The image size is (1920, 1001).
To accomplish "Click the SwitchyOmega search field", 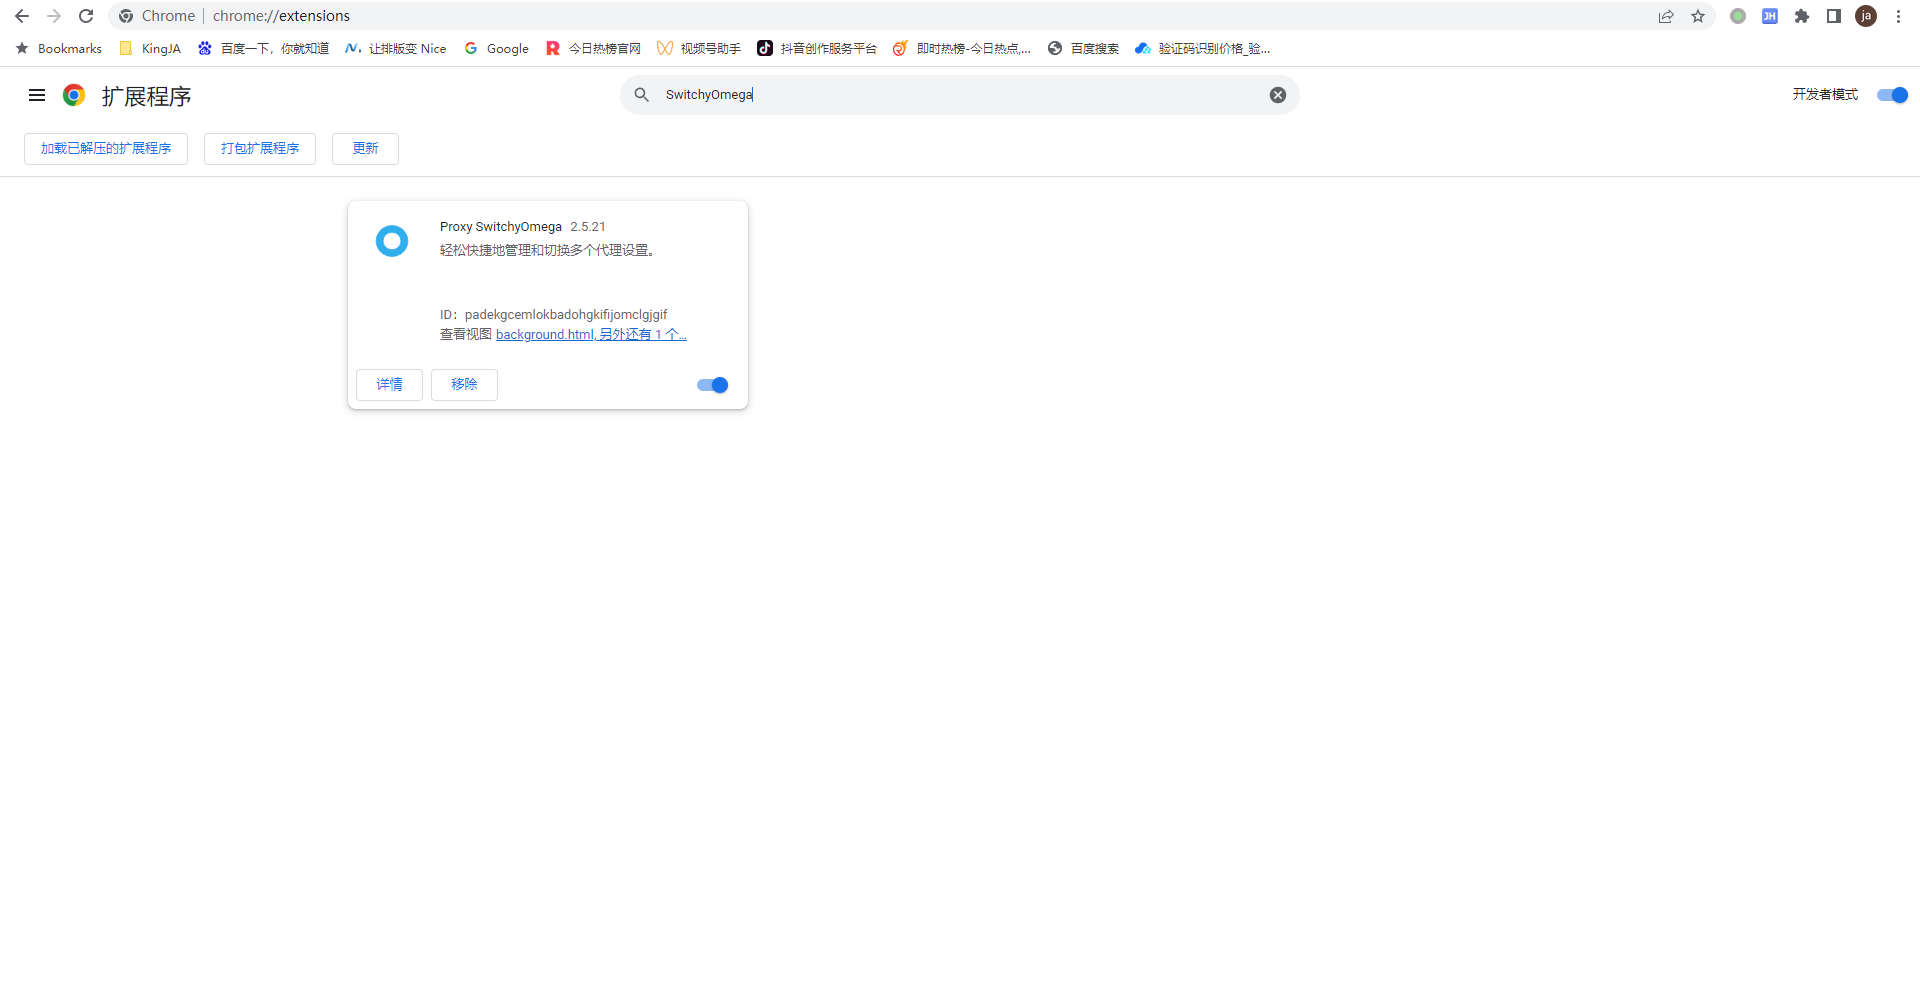I will [x=960, y=95].
